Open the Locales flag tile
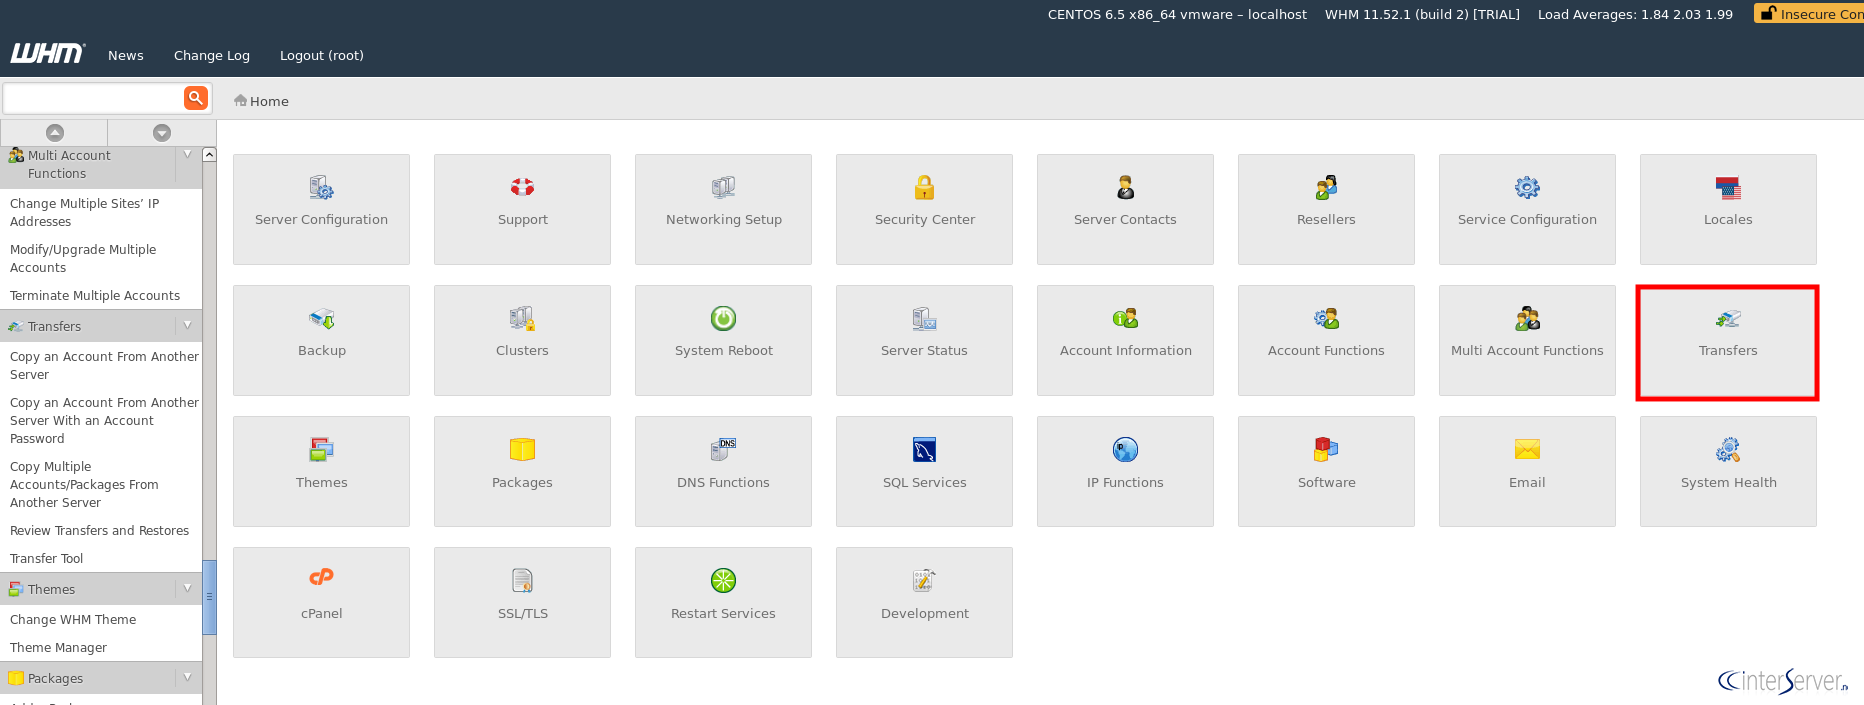 pyautogui.click(x=1728, y=209)
